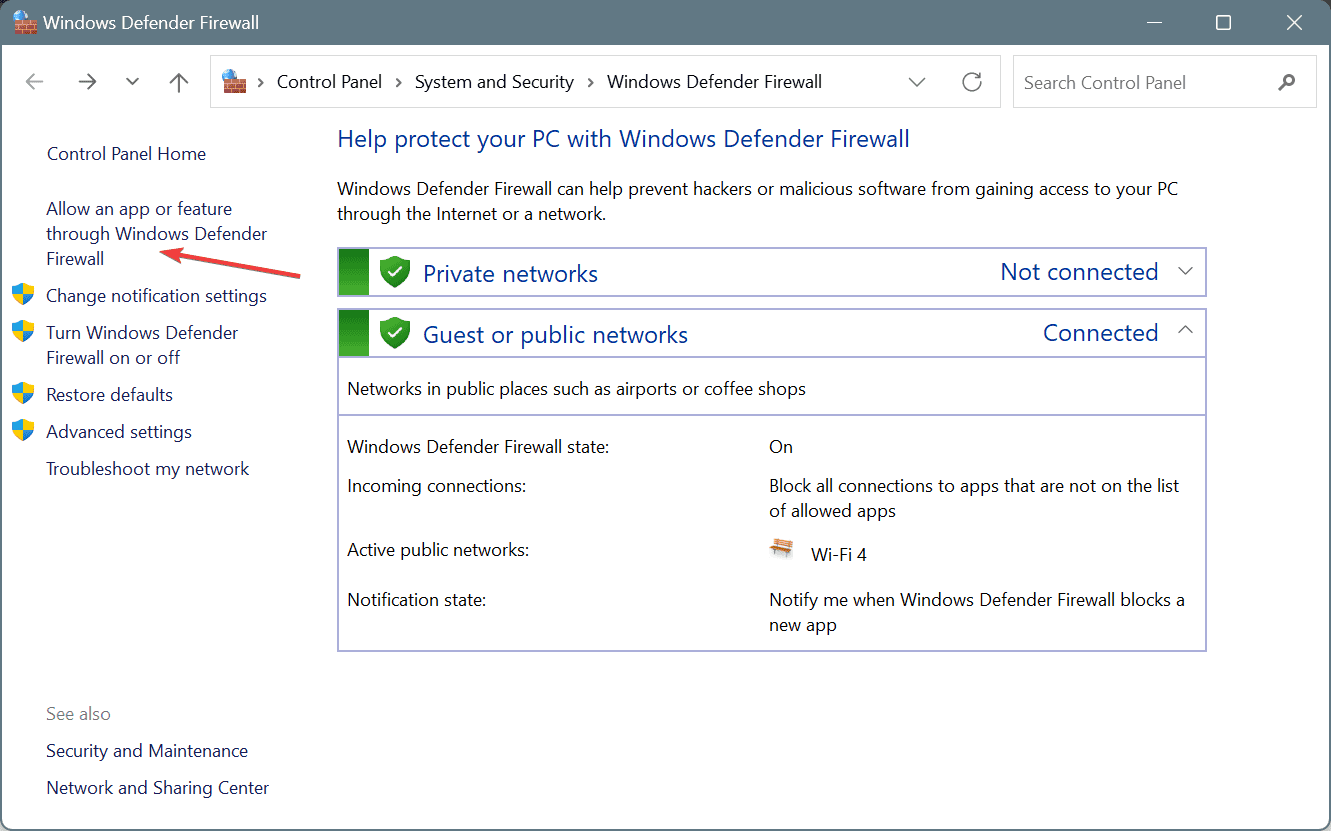
Task: Select System and Security breadcrumb
Action: click(x=494, y=82)
